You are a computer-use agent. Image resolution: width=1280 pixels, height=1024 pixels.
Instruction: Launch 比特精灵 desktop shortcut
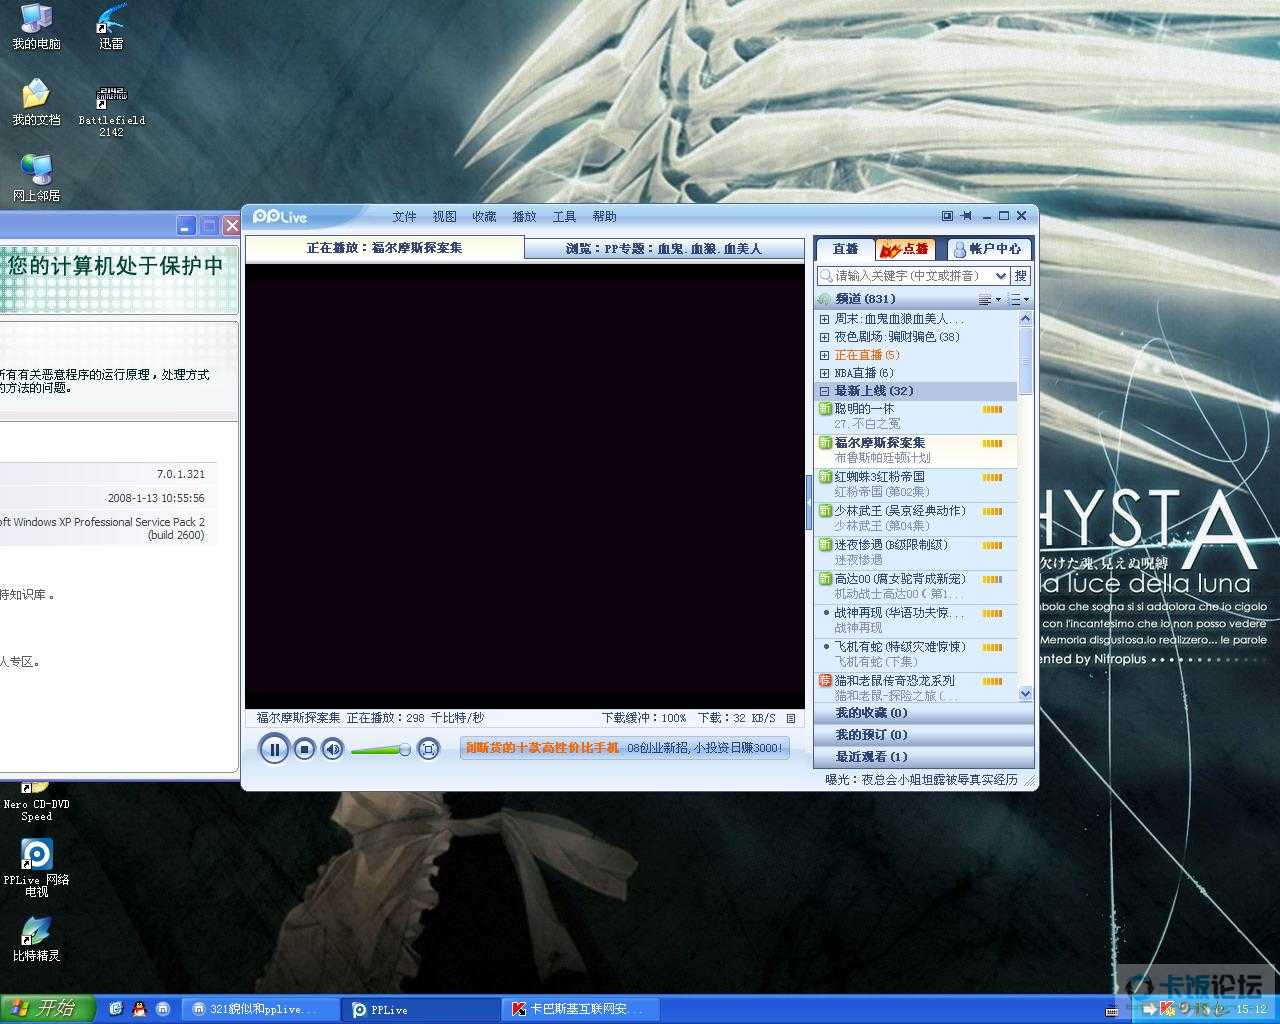[36, 939]
